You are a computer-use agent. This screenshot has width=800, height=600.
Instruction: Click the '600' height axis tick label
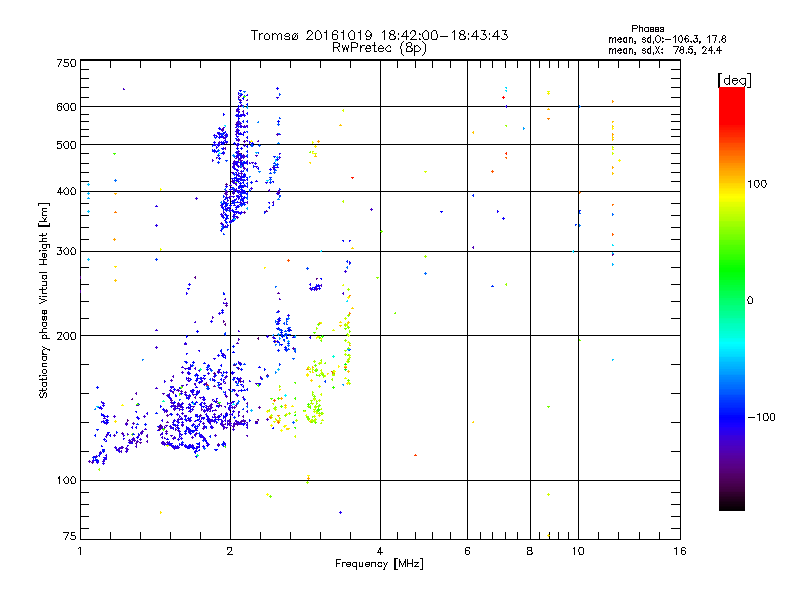[66, 107]
